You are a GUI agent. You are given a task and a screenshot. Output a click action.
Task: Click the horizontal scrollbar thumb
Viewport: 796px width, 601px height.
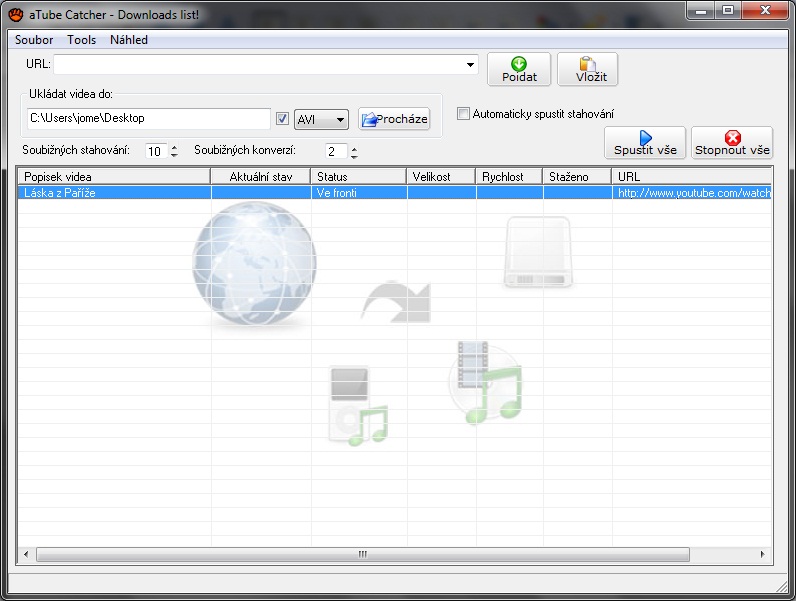362,554
